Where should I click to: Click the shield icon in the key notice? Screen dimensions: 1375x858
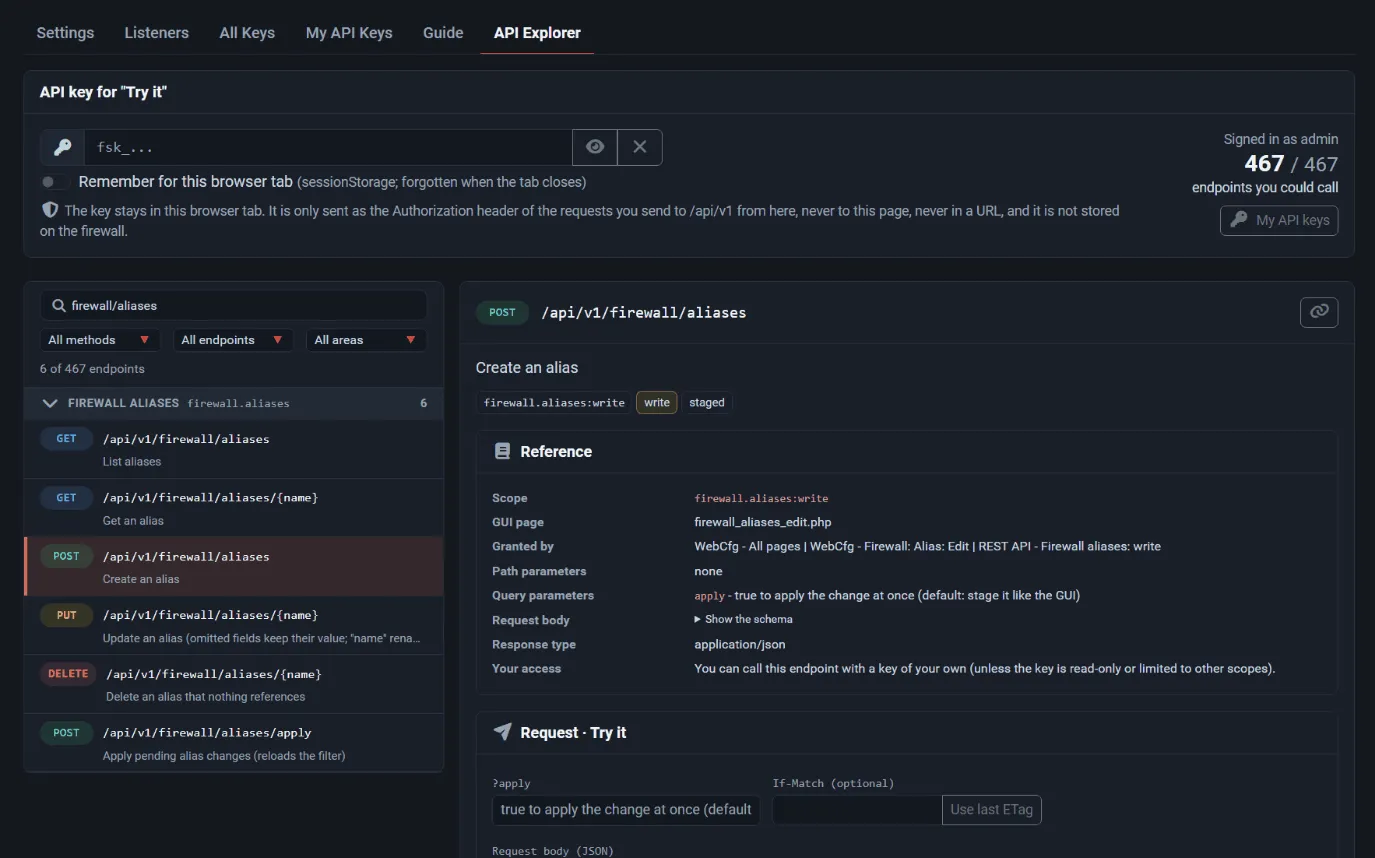50,211
